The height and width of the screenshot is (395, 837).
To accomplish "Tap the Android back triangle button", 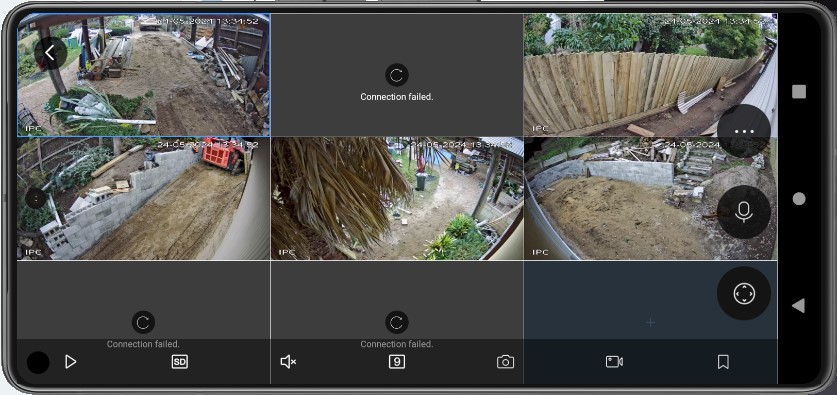I will tap(799, 305).
